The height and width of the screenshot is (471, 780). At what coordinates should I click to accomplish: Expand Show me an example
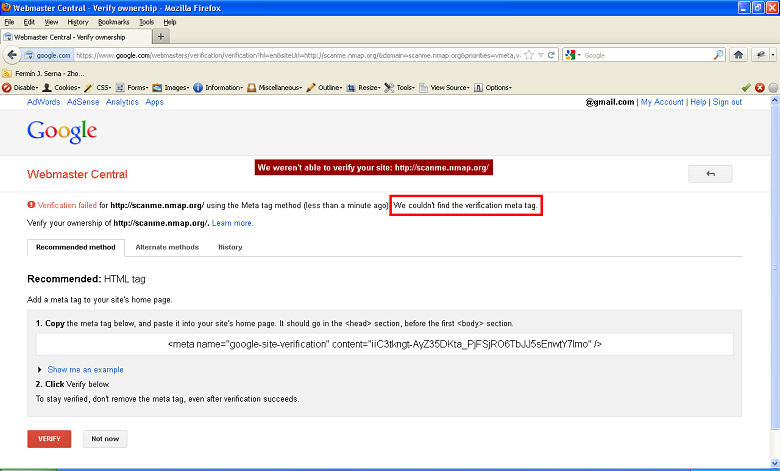point(85,370)
